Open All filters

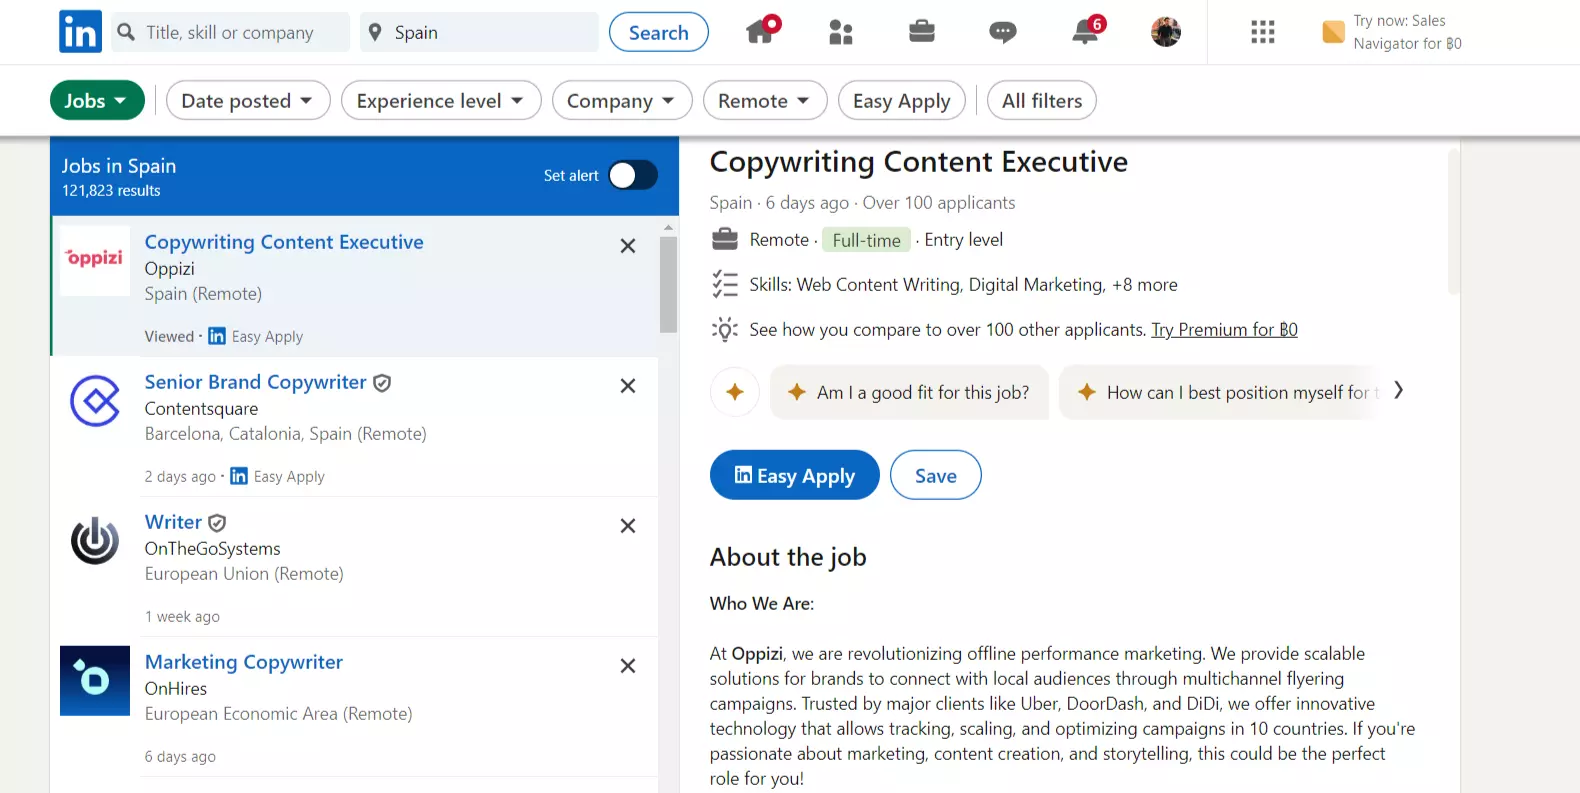(x=1042, y=100)
